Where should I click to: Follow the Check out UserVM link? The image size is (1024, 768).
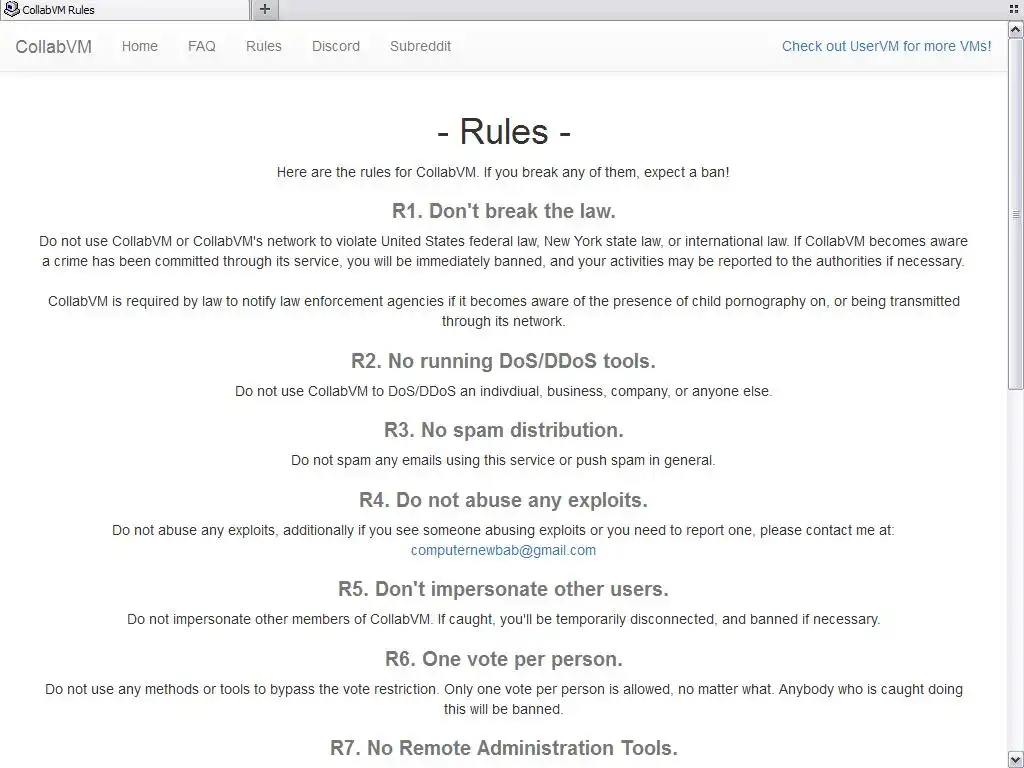click(886, 46)
